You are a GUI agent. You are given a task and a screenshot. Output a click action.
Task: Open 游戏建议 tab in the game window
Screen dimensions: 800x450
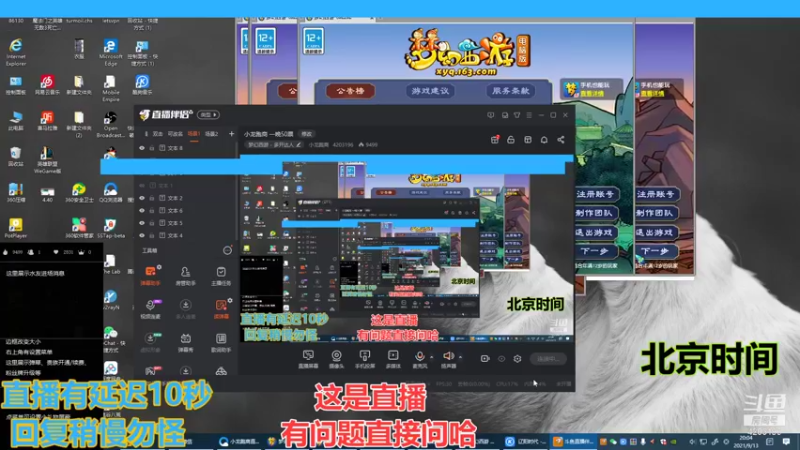pyautogui.click(x=430, y=91)
